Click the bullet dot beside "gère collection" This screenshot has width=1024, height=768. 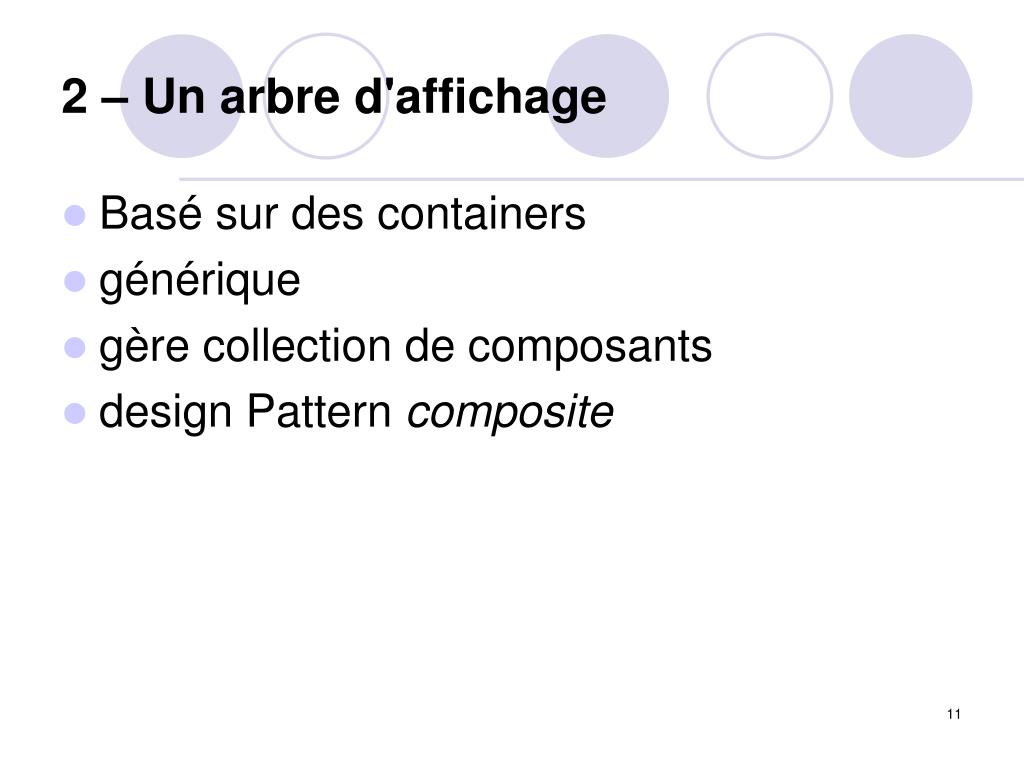(x=75, y=347)
